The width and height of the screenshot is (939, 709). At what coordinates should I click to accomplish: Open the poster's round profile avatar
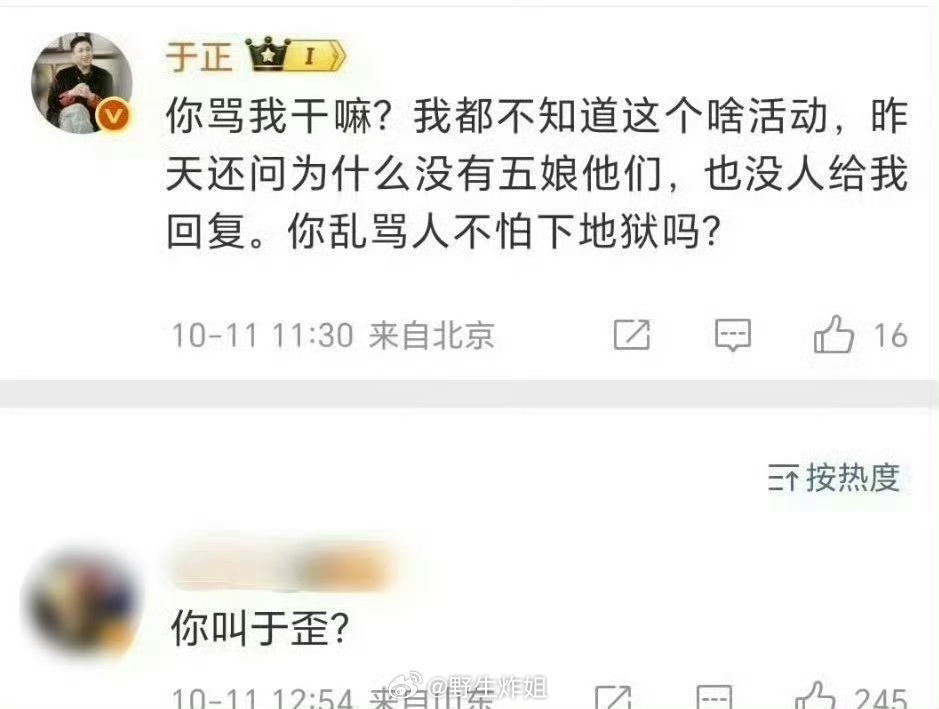(x=82, y=83)
